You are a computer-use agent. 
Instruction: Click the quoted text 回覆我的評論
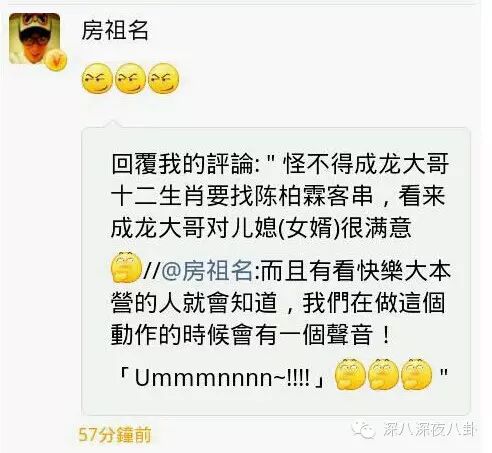[x=182, y=164]
